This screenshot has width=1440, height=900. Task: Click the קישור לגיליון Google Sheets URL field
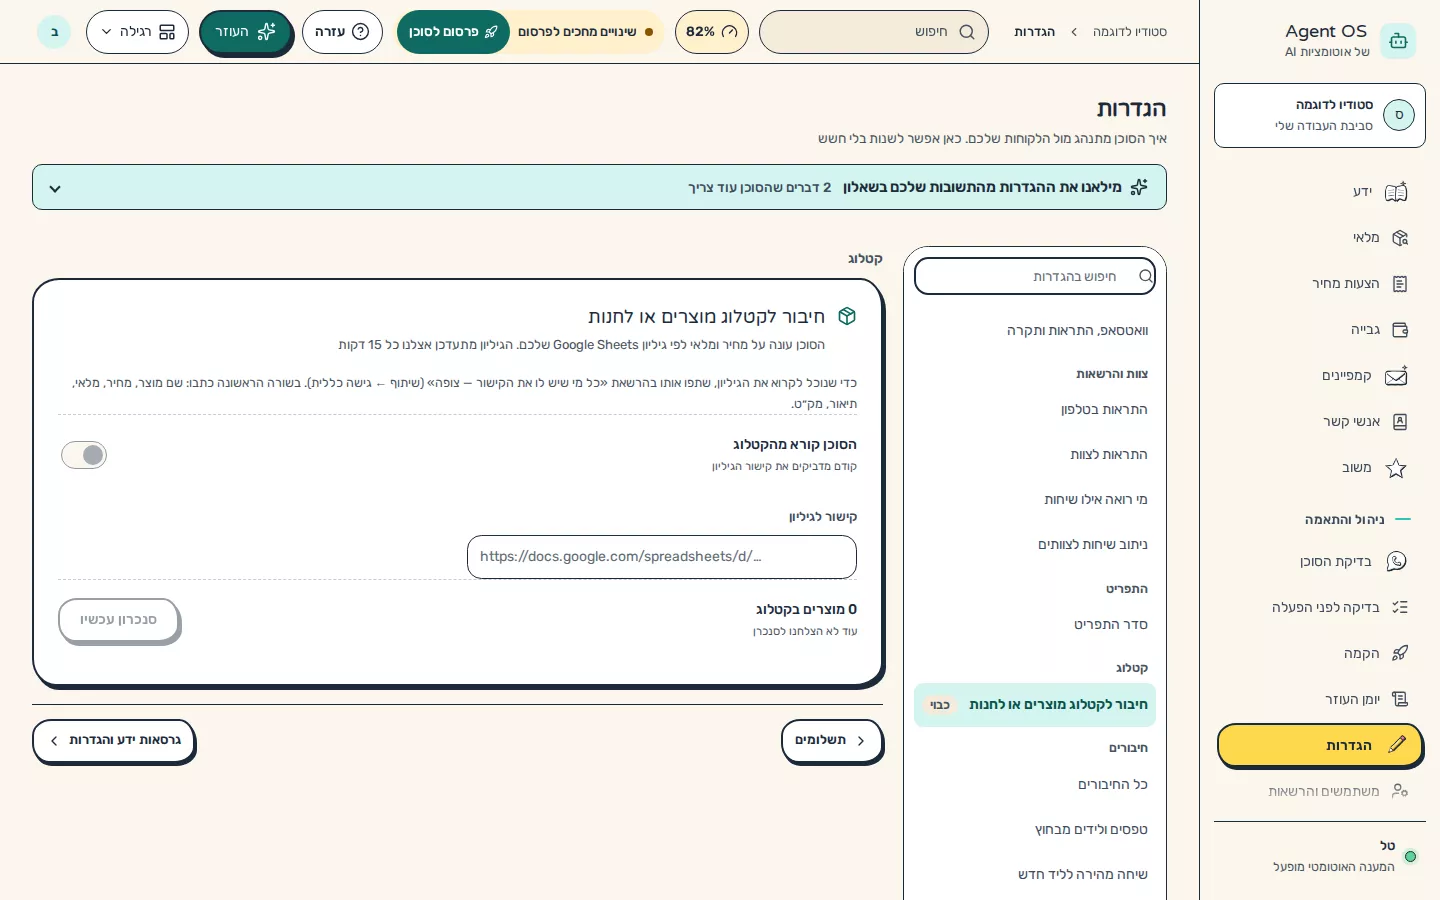pyautogui.click(x=662, y=557)
